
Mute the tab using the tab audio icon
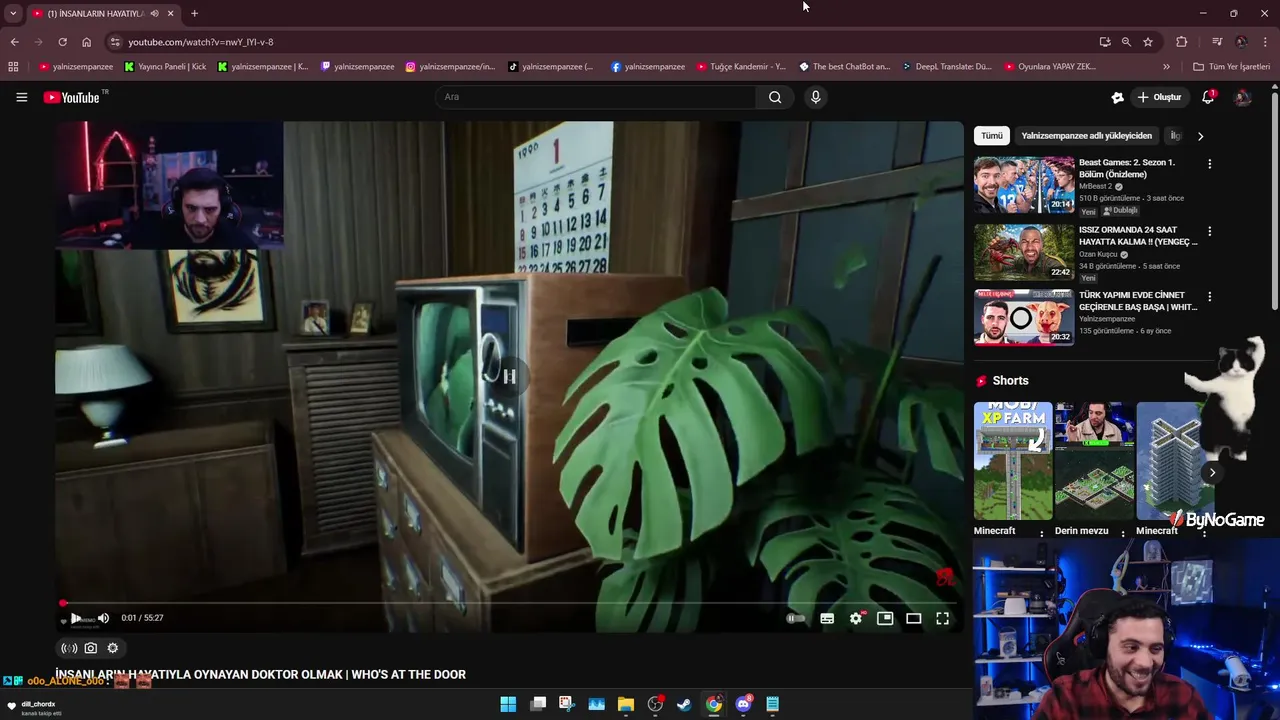coord(154,13)
